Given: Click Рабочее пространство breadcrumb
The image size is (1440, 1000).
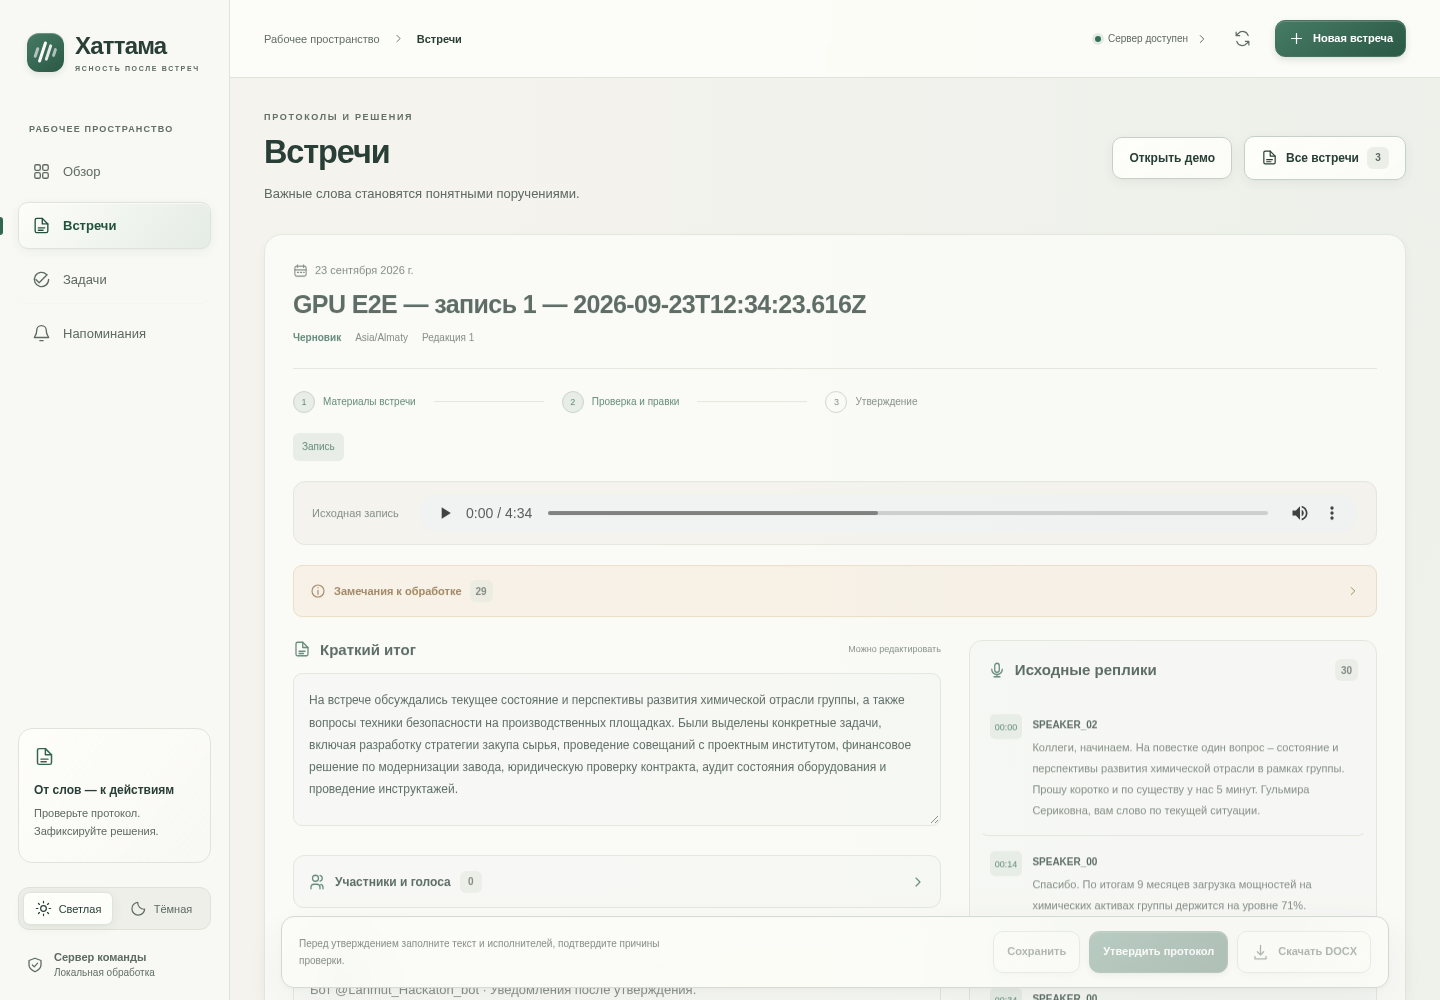Looking at the screenshot, I should pos(322,39).
